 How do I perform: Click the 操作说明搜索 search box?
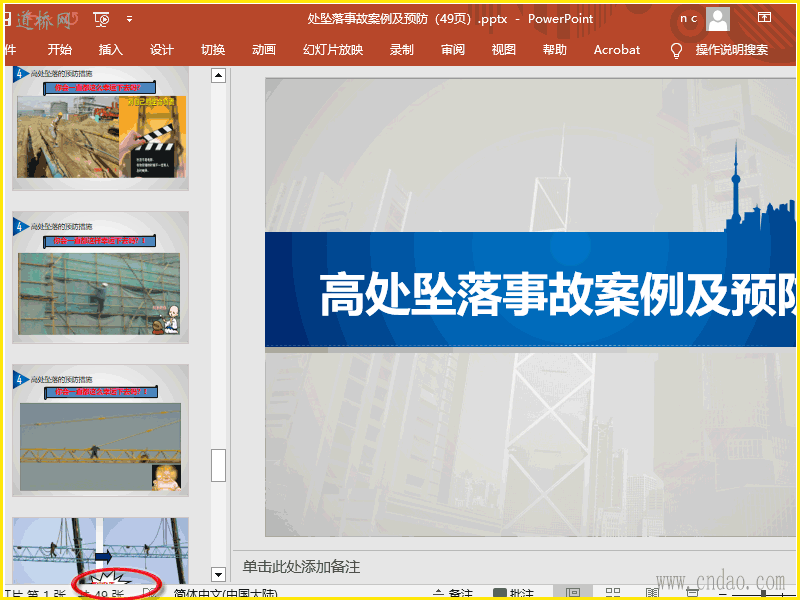(x=732, y=49)
